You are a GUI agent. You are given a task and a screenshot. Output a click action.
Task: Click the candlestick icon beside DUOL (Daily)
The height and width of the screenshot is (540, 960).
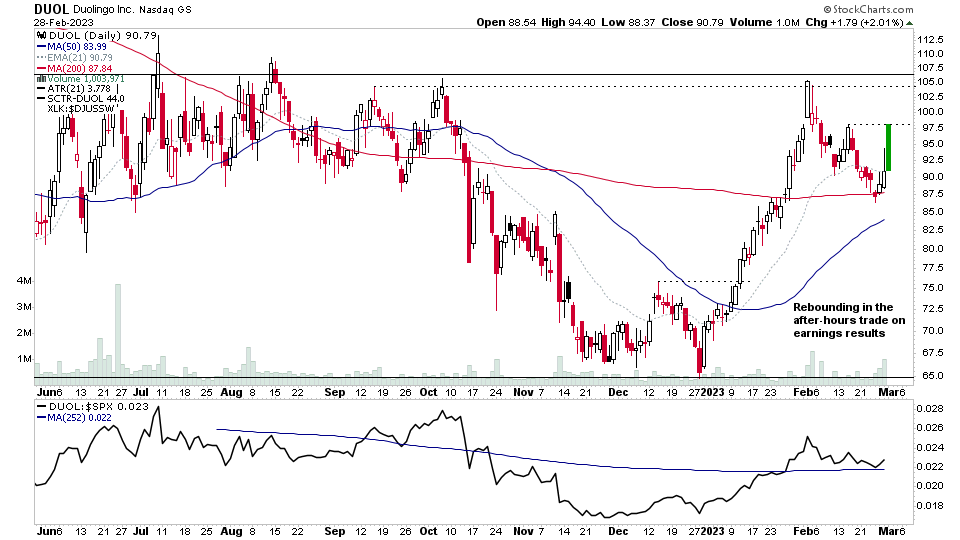point(42,36)
